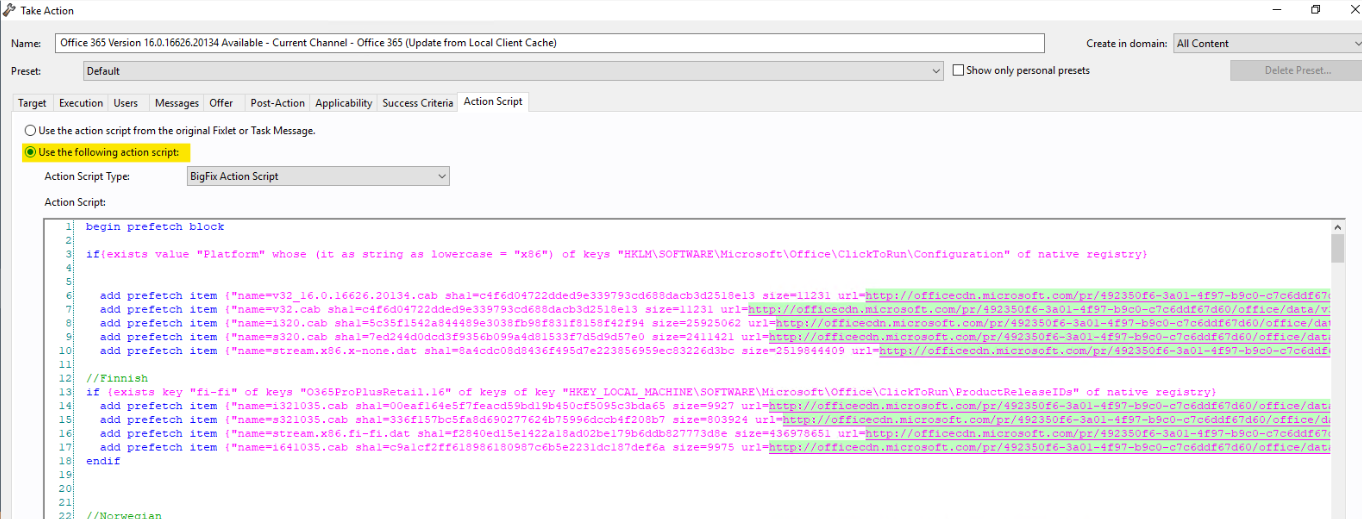Viewport: 1362px width, 519px height.
Task: Open the Preset dropdown set to Default
Action: (x=513, y=71)
